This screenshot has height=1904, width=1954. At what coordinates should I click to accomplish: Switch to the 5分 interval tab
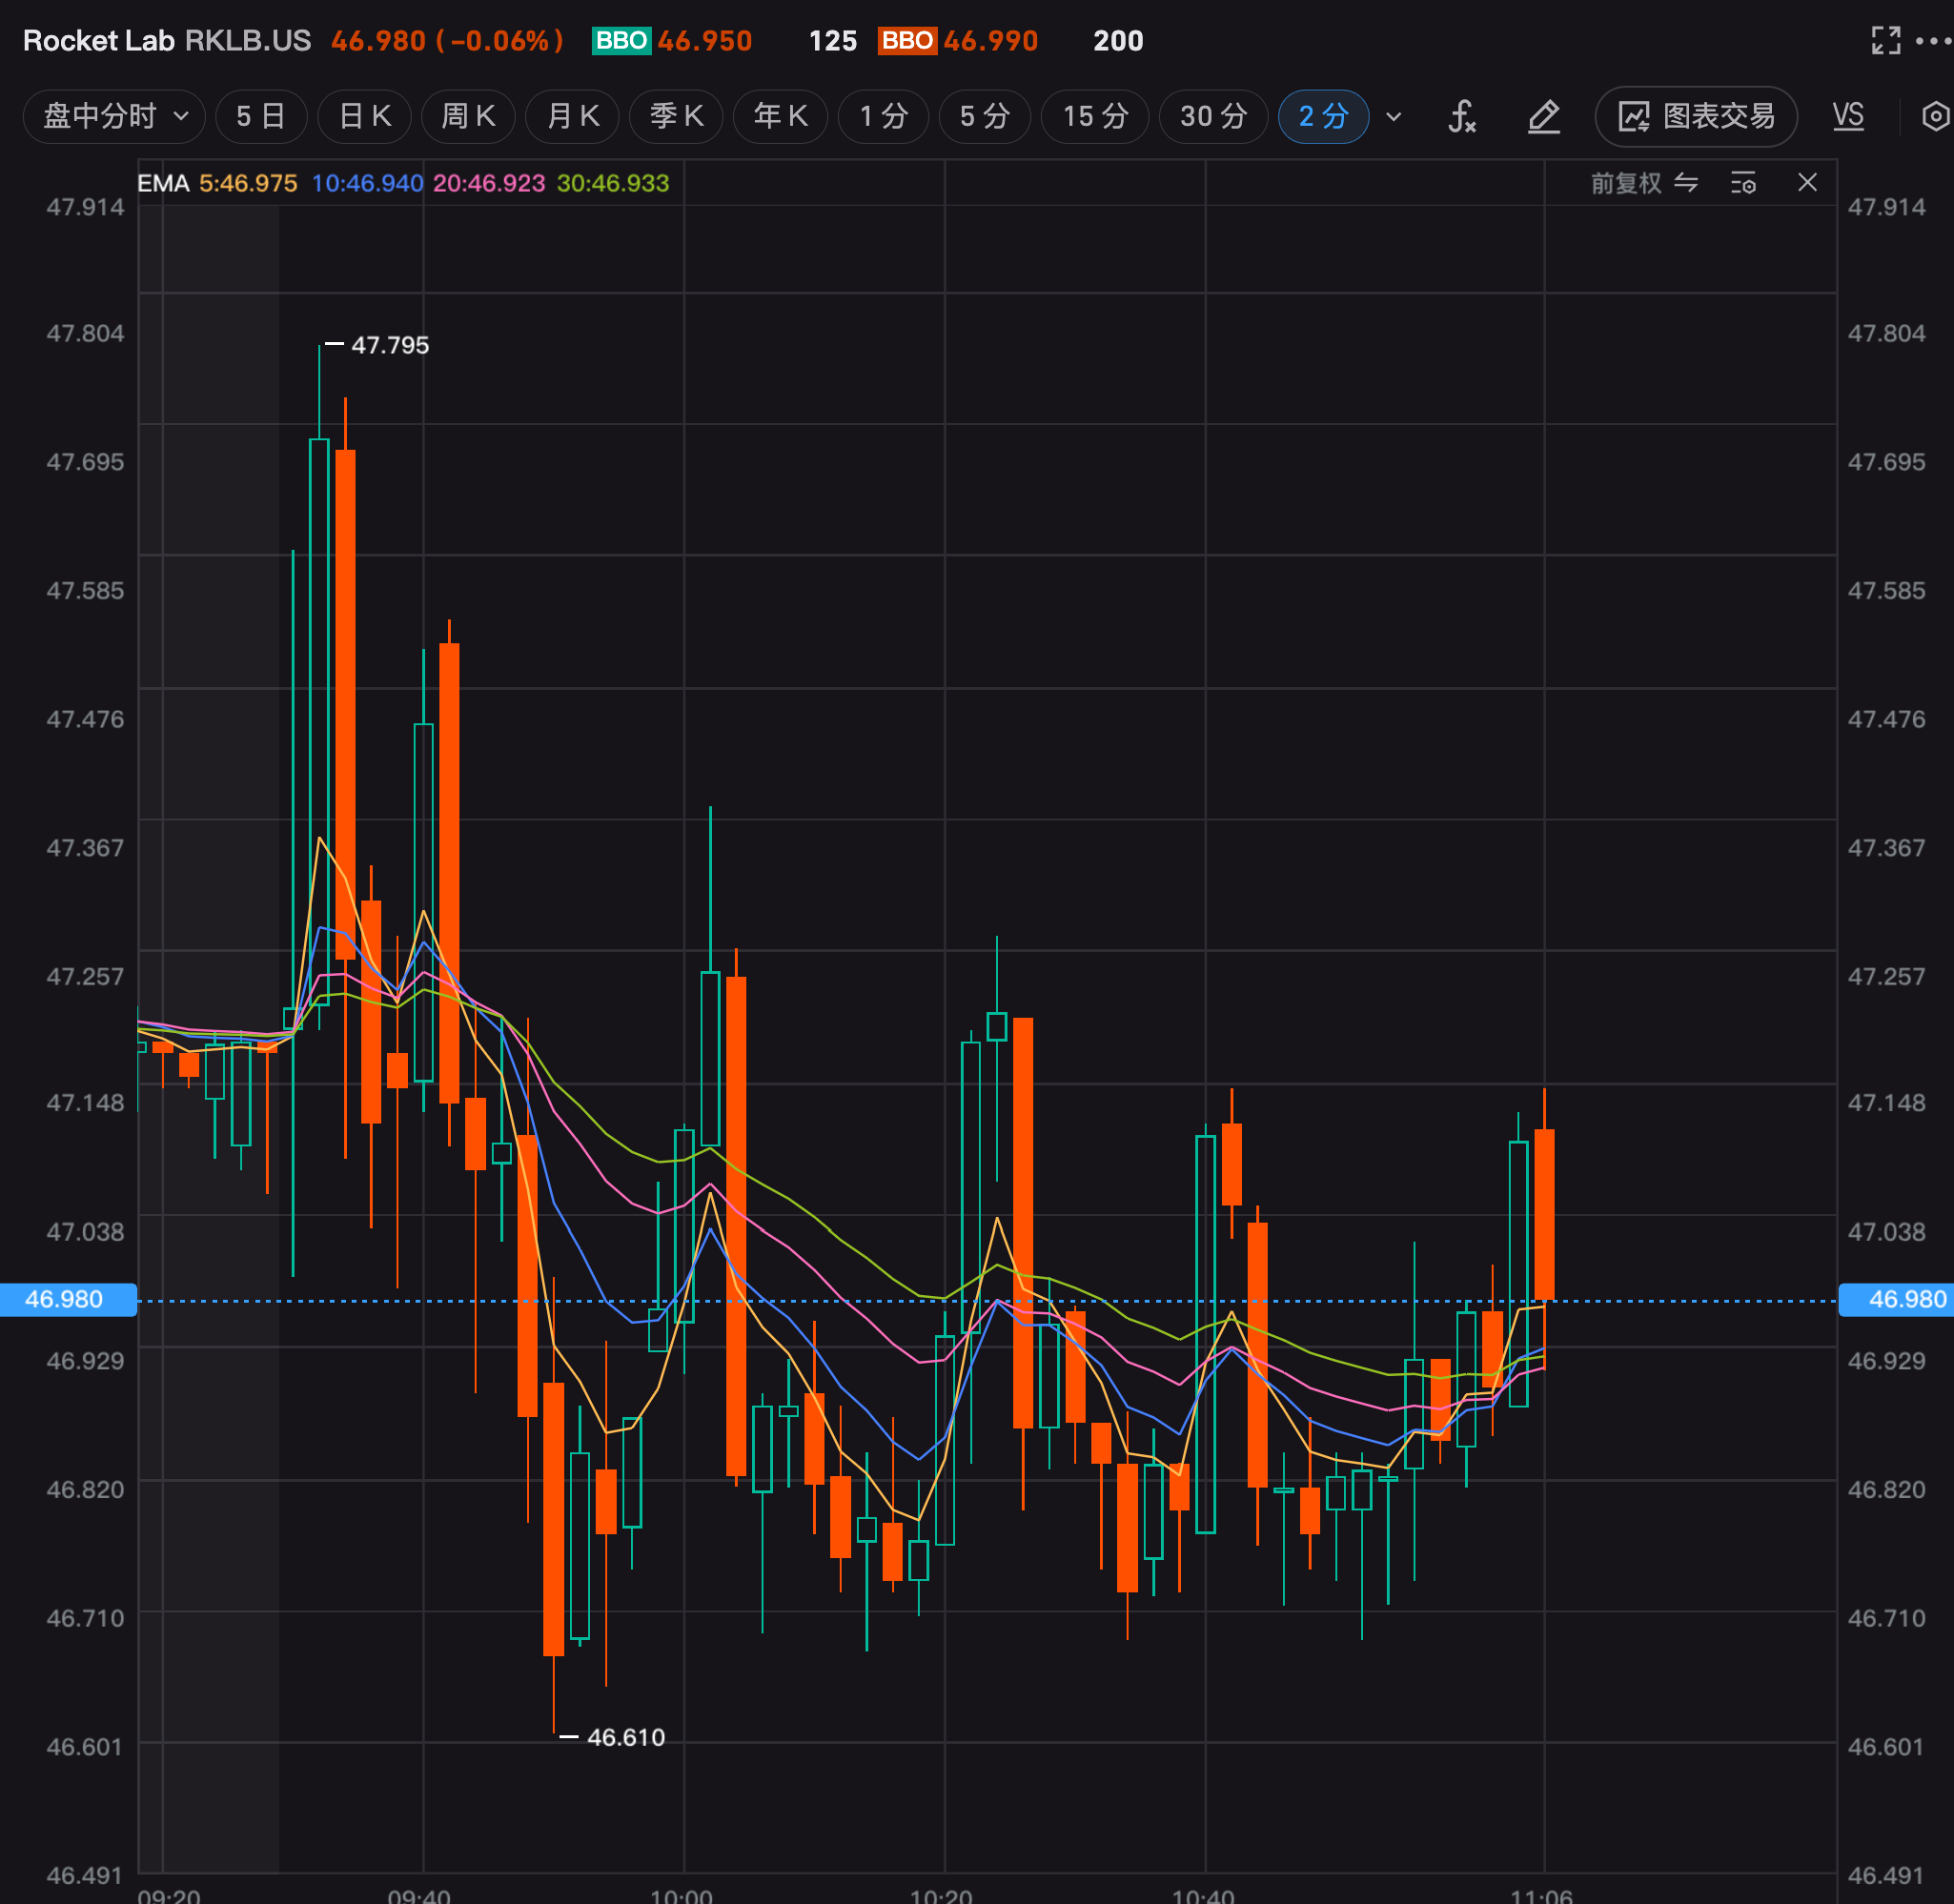[984, 116]
